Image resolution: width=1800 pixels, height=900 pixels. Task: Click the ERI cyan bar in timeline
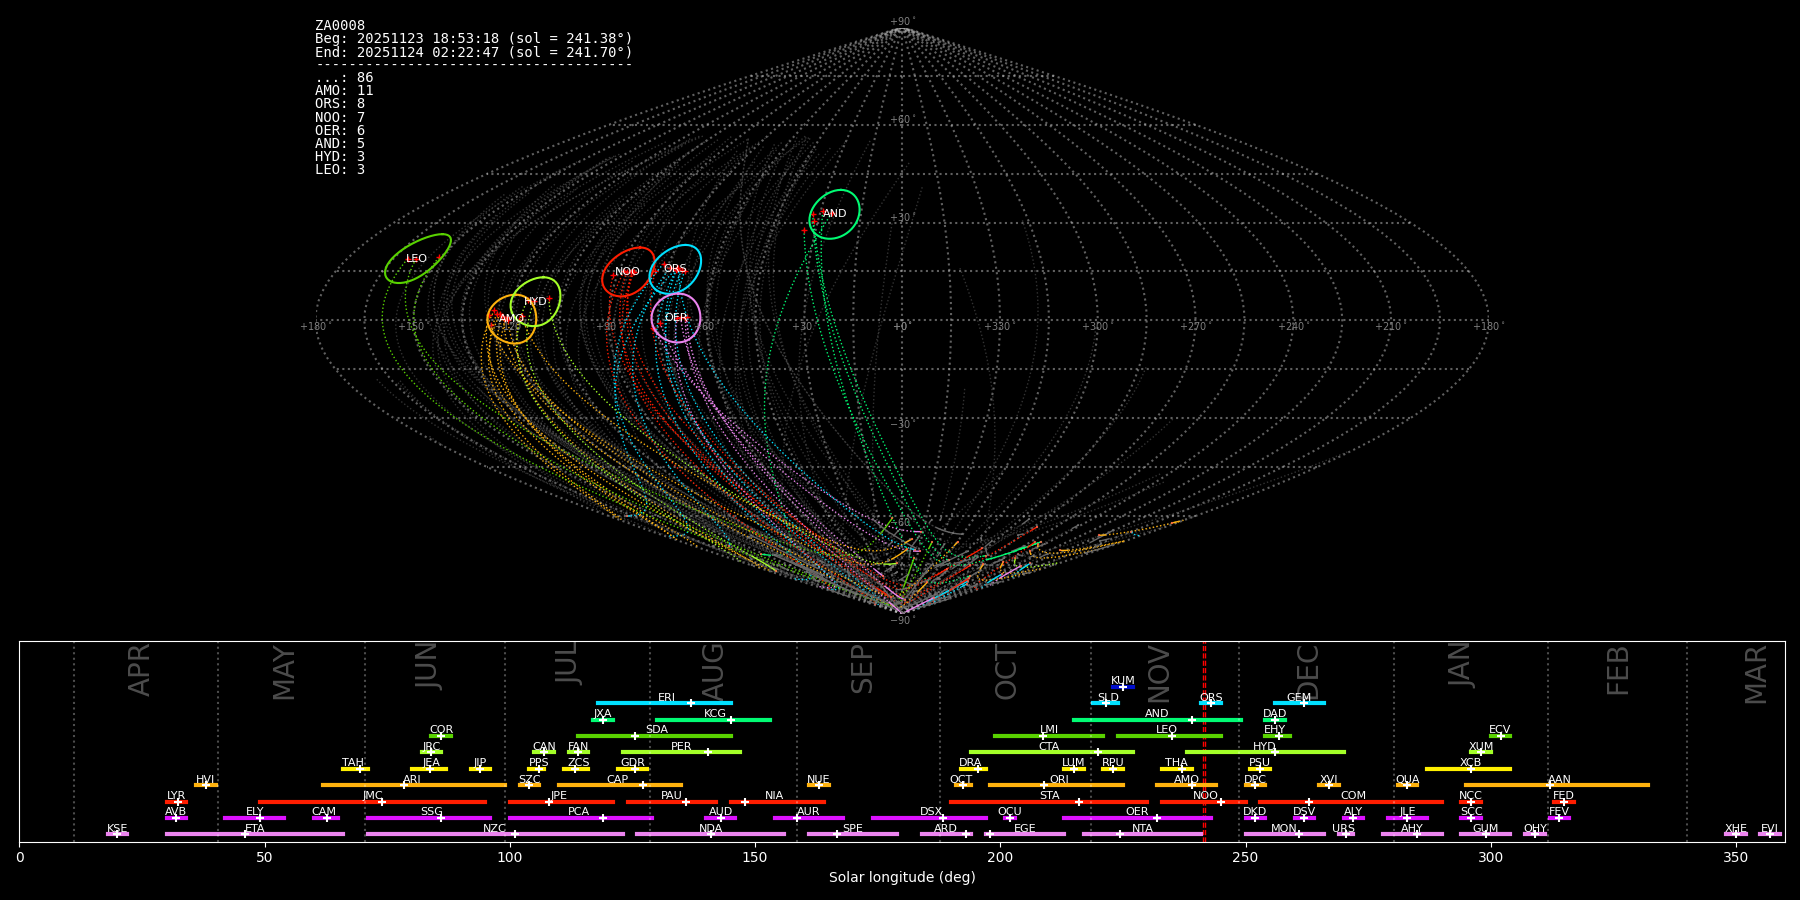pos(664,703)
